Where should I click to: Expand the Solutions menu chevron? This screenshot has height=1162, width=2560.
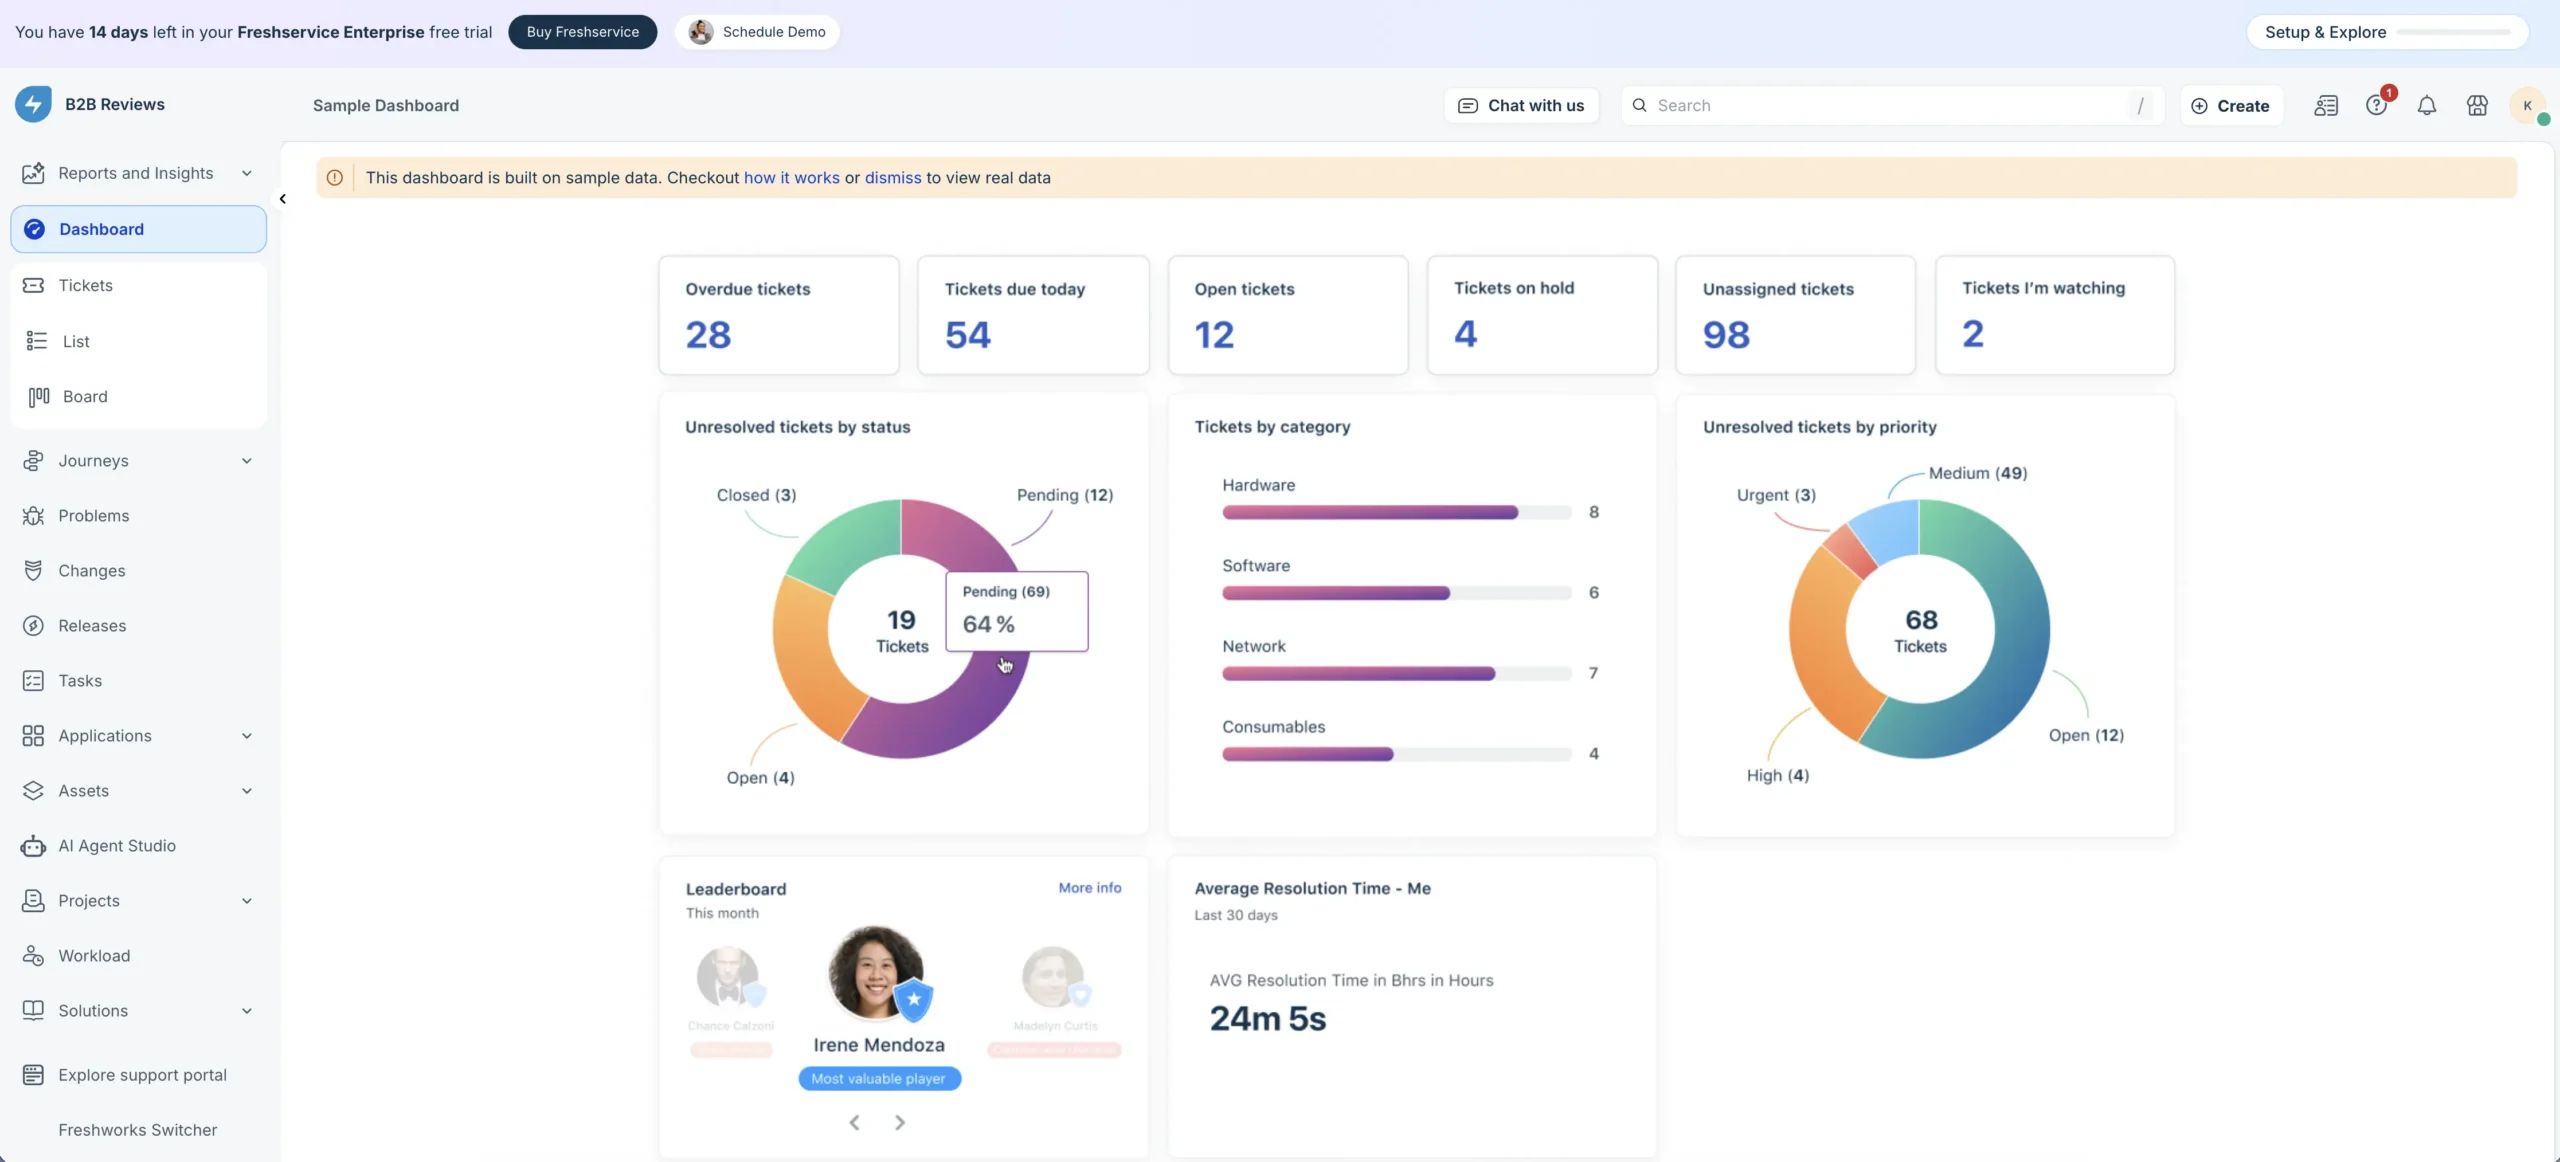coord(247,1011)
